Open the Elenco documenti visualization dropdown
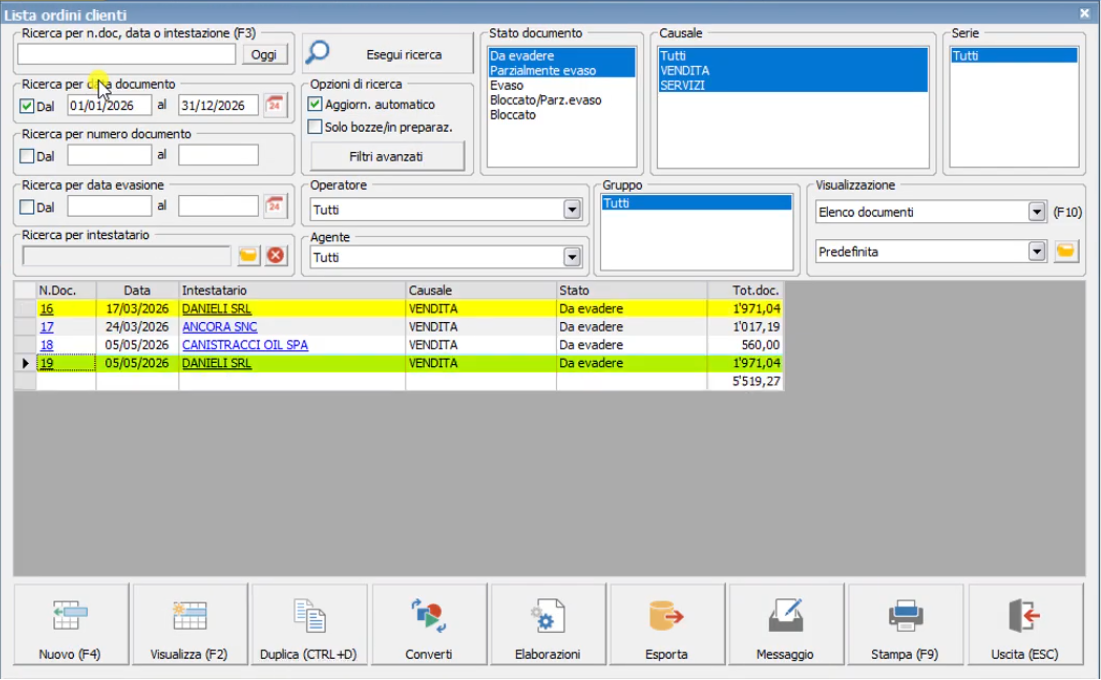Screen dimensions: 1101x680 click(1036, 211)
